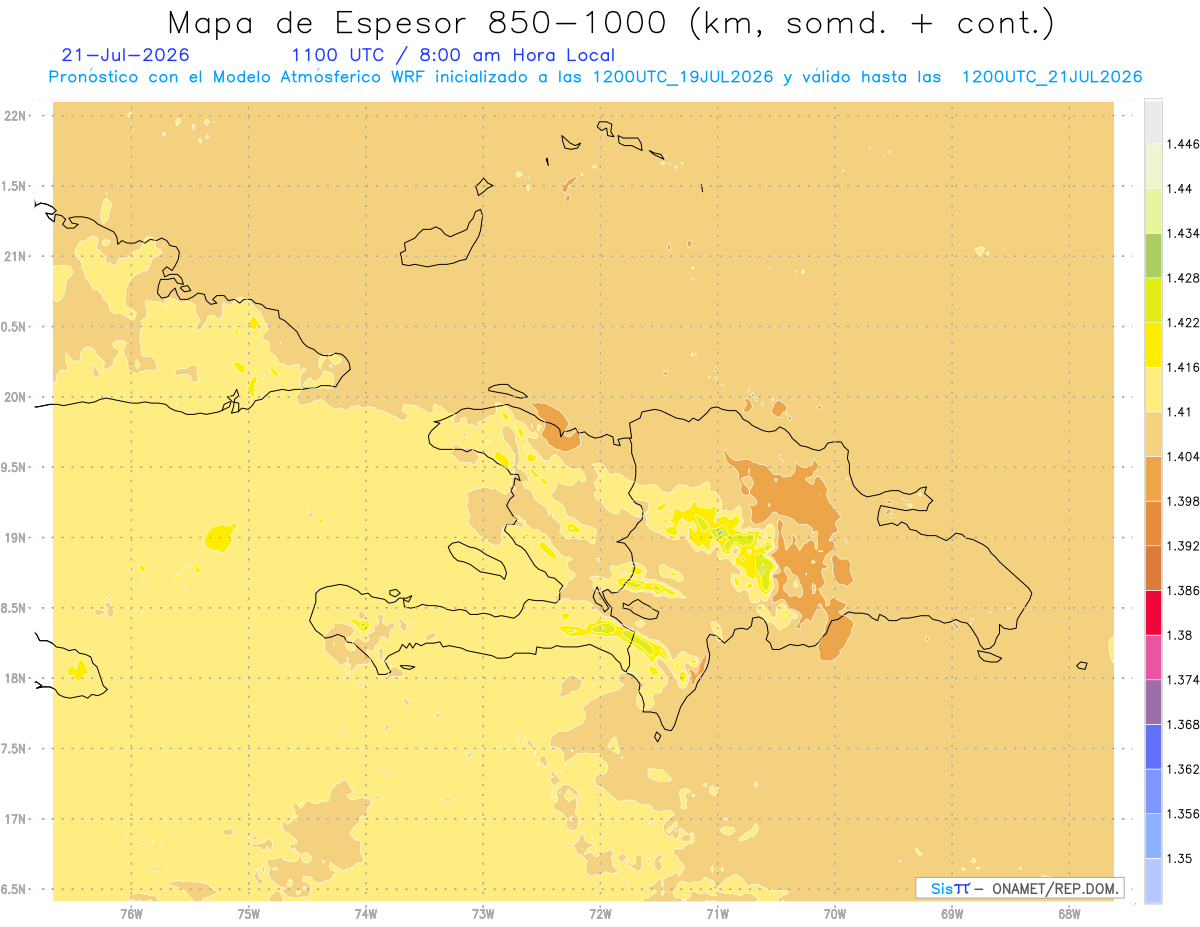Click the "1.38" colorbar value
The image size is (1200, 927).
[x=1180, y=635]
